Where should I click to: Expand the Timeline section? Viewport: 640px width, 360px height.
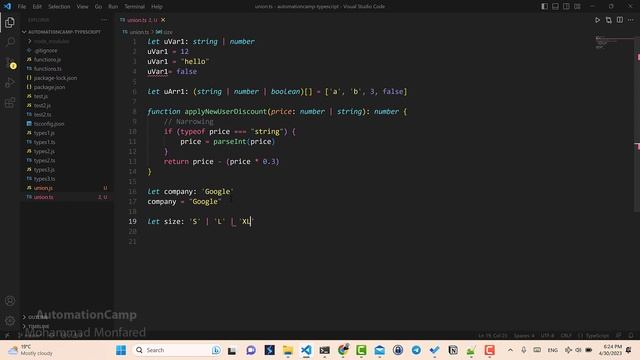[38, 326]
